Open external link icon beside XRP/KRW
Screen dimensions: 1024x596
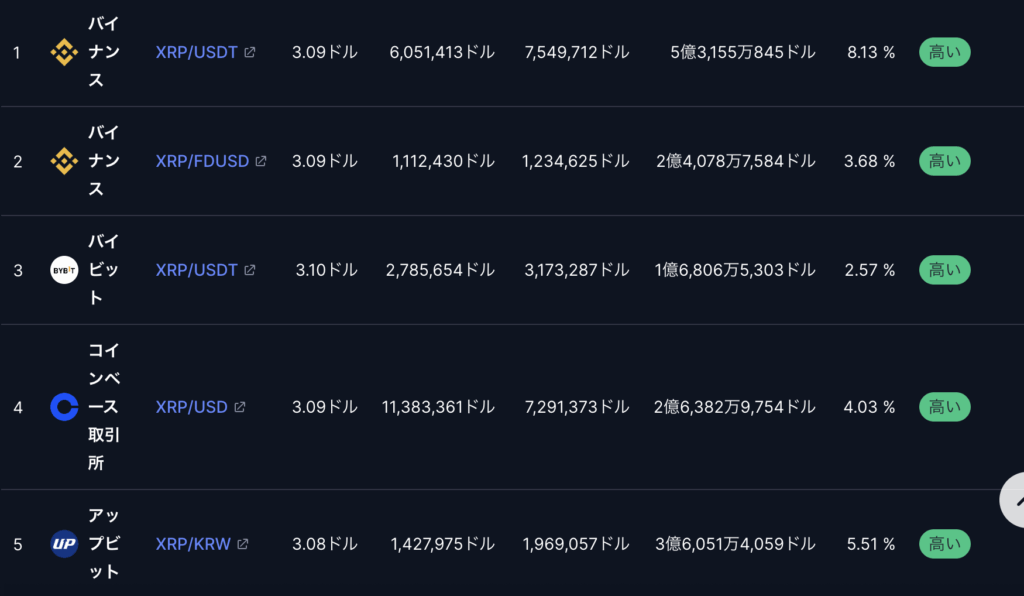pos(242,544)
